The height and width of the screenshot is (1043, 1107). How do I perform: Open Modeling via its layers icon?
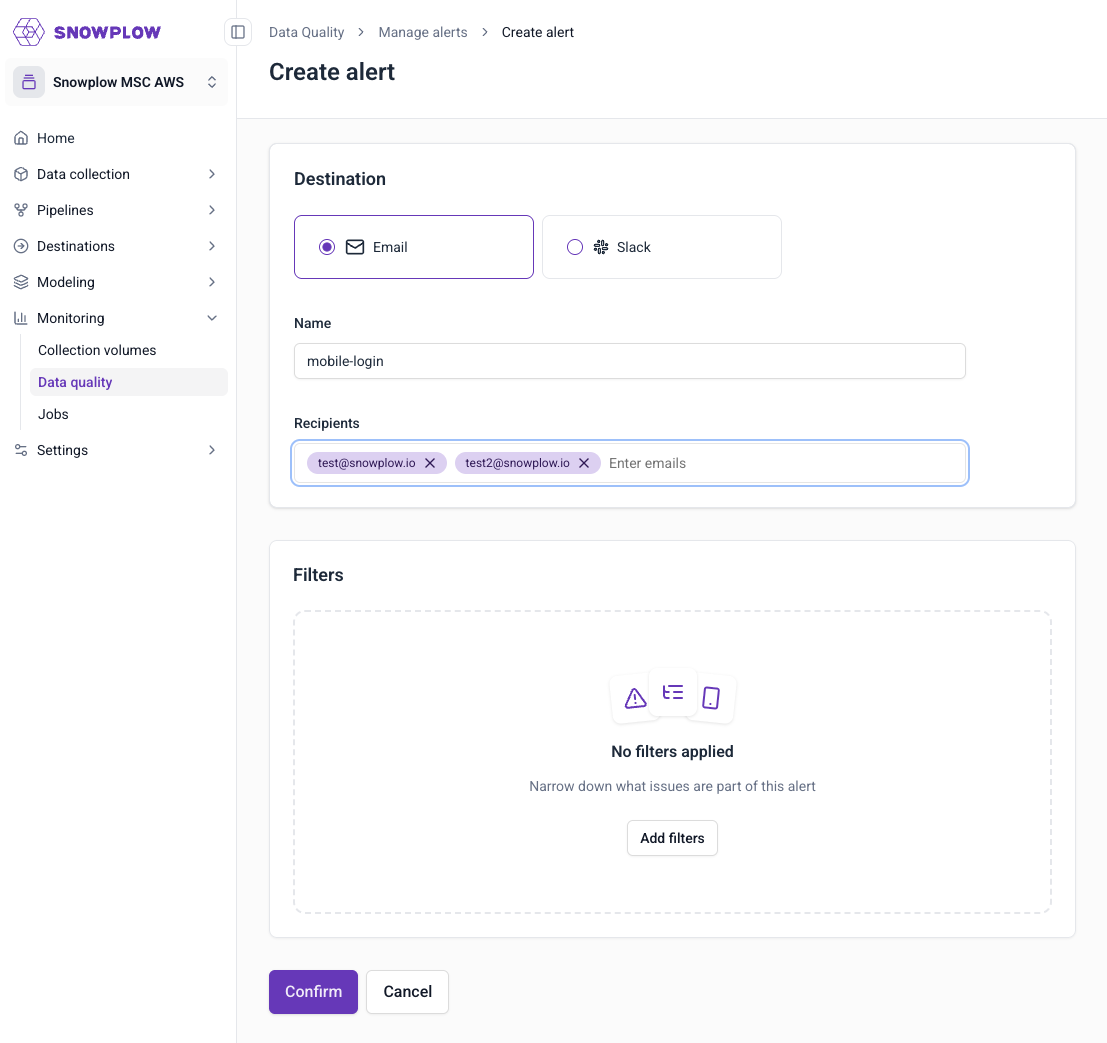(x=21, y=281)
